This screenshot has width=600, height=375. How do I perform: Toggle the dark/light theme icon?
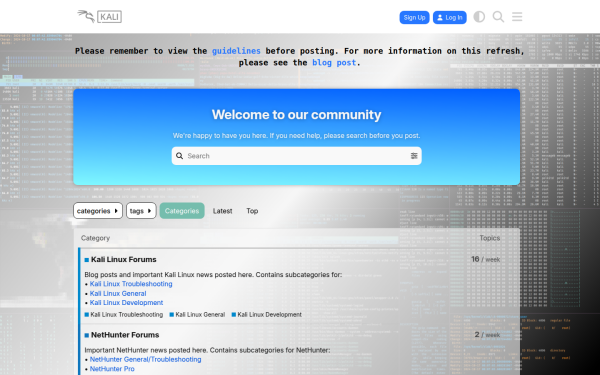coord(479,17)
